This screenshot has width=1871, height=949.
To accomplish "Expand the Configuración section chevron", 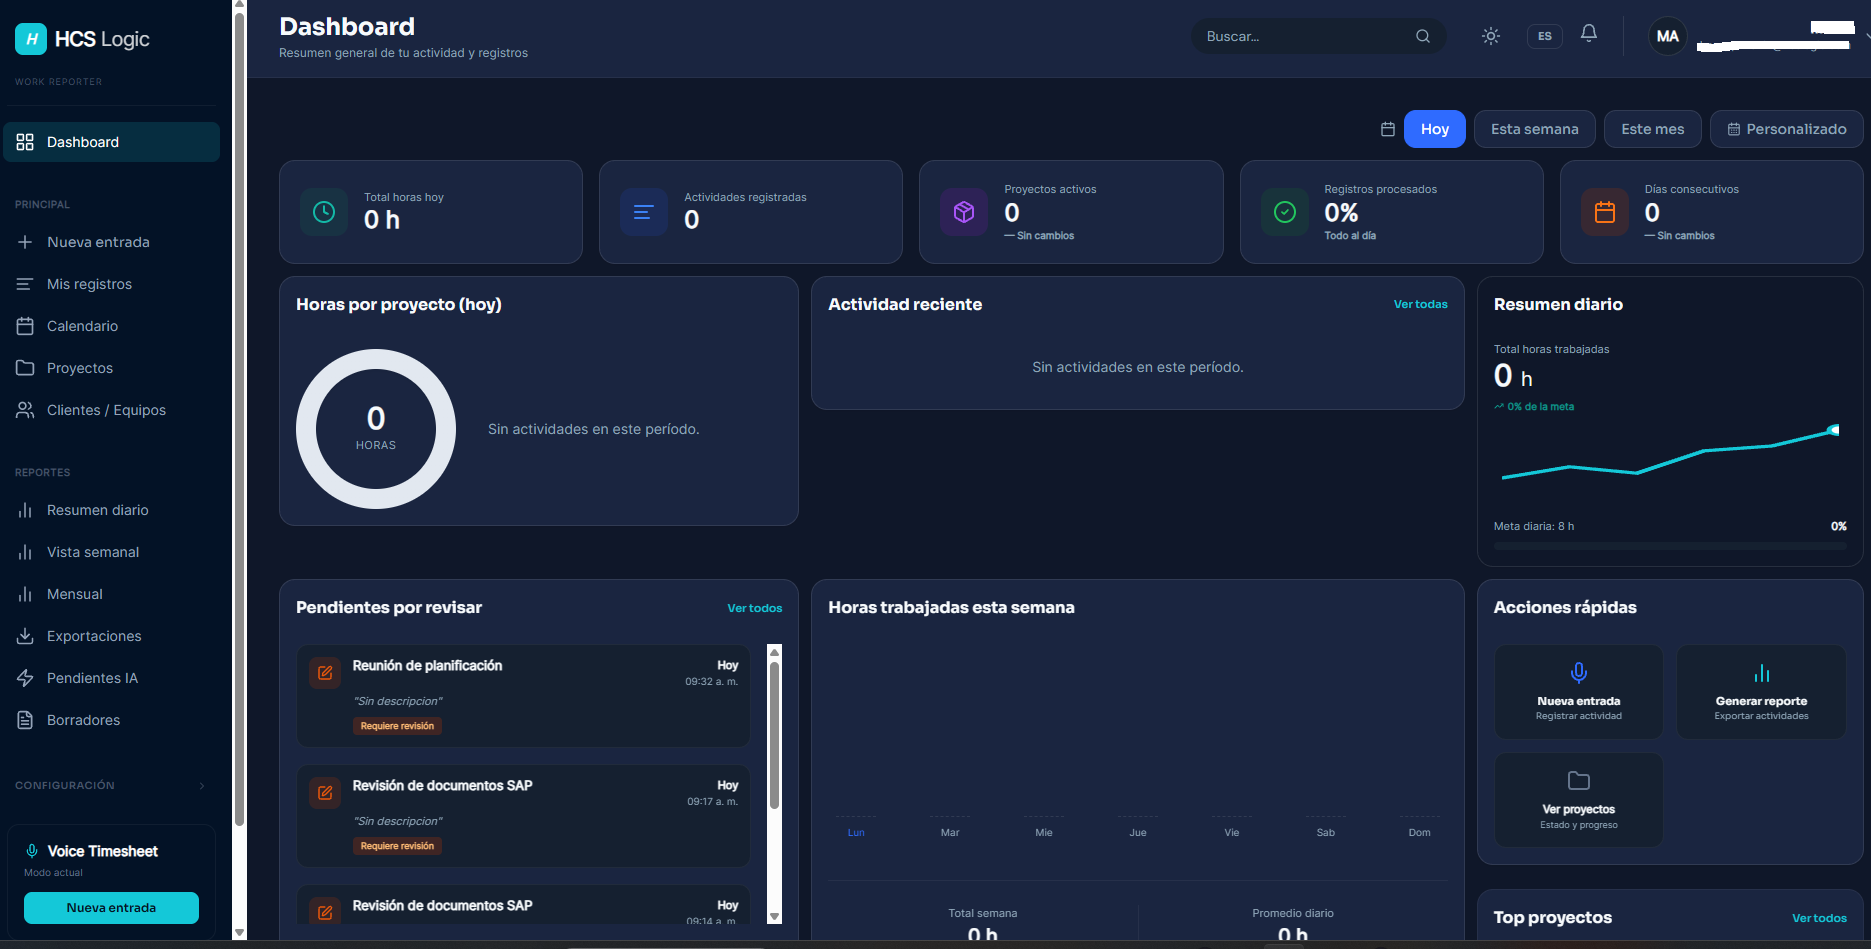I will [202, 786].
